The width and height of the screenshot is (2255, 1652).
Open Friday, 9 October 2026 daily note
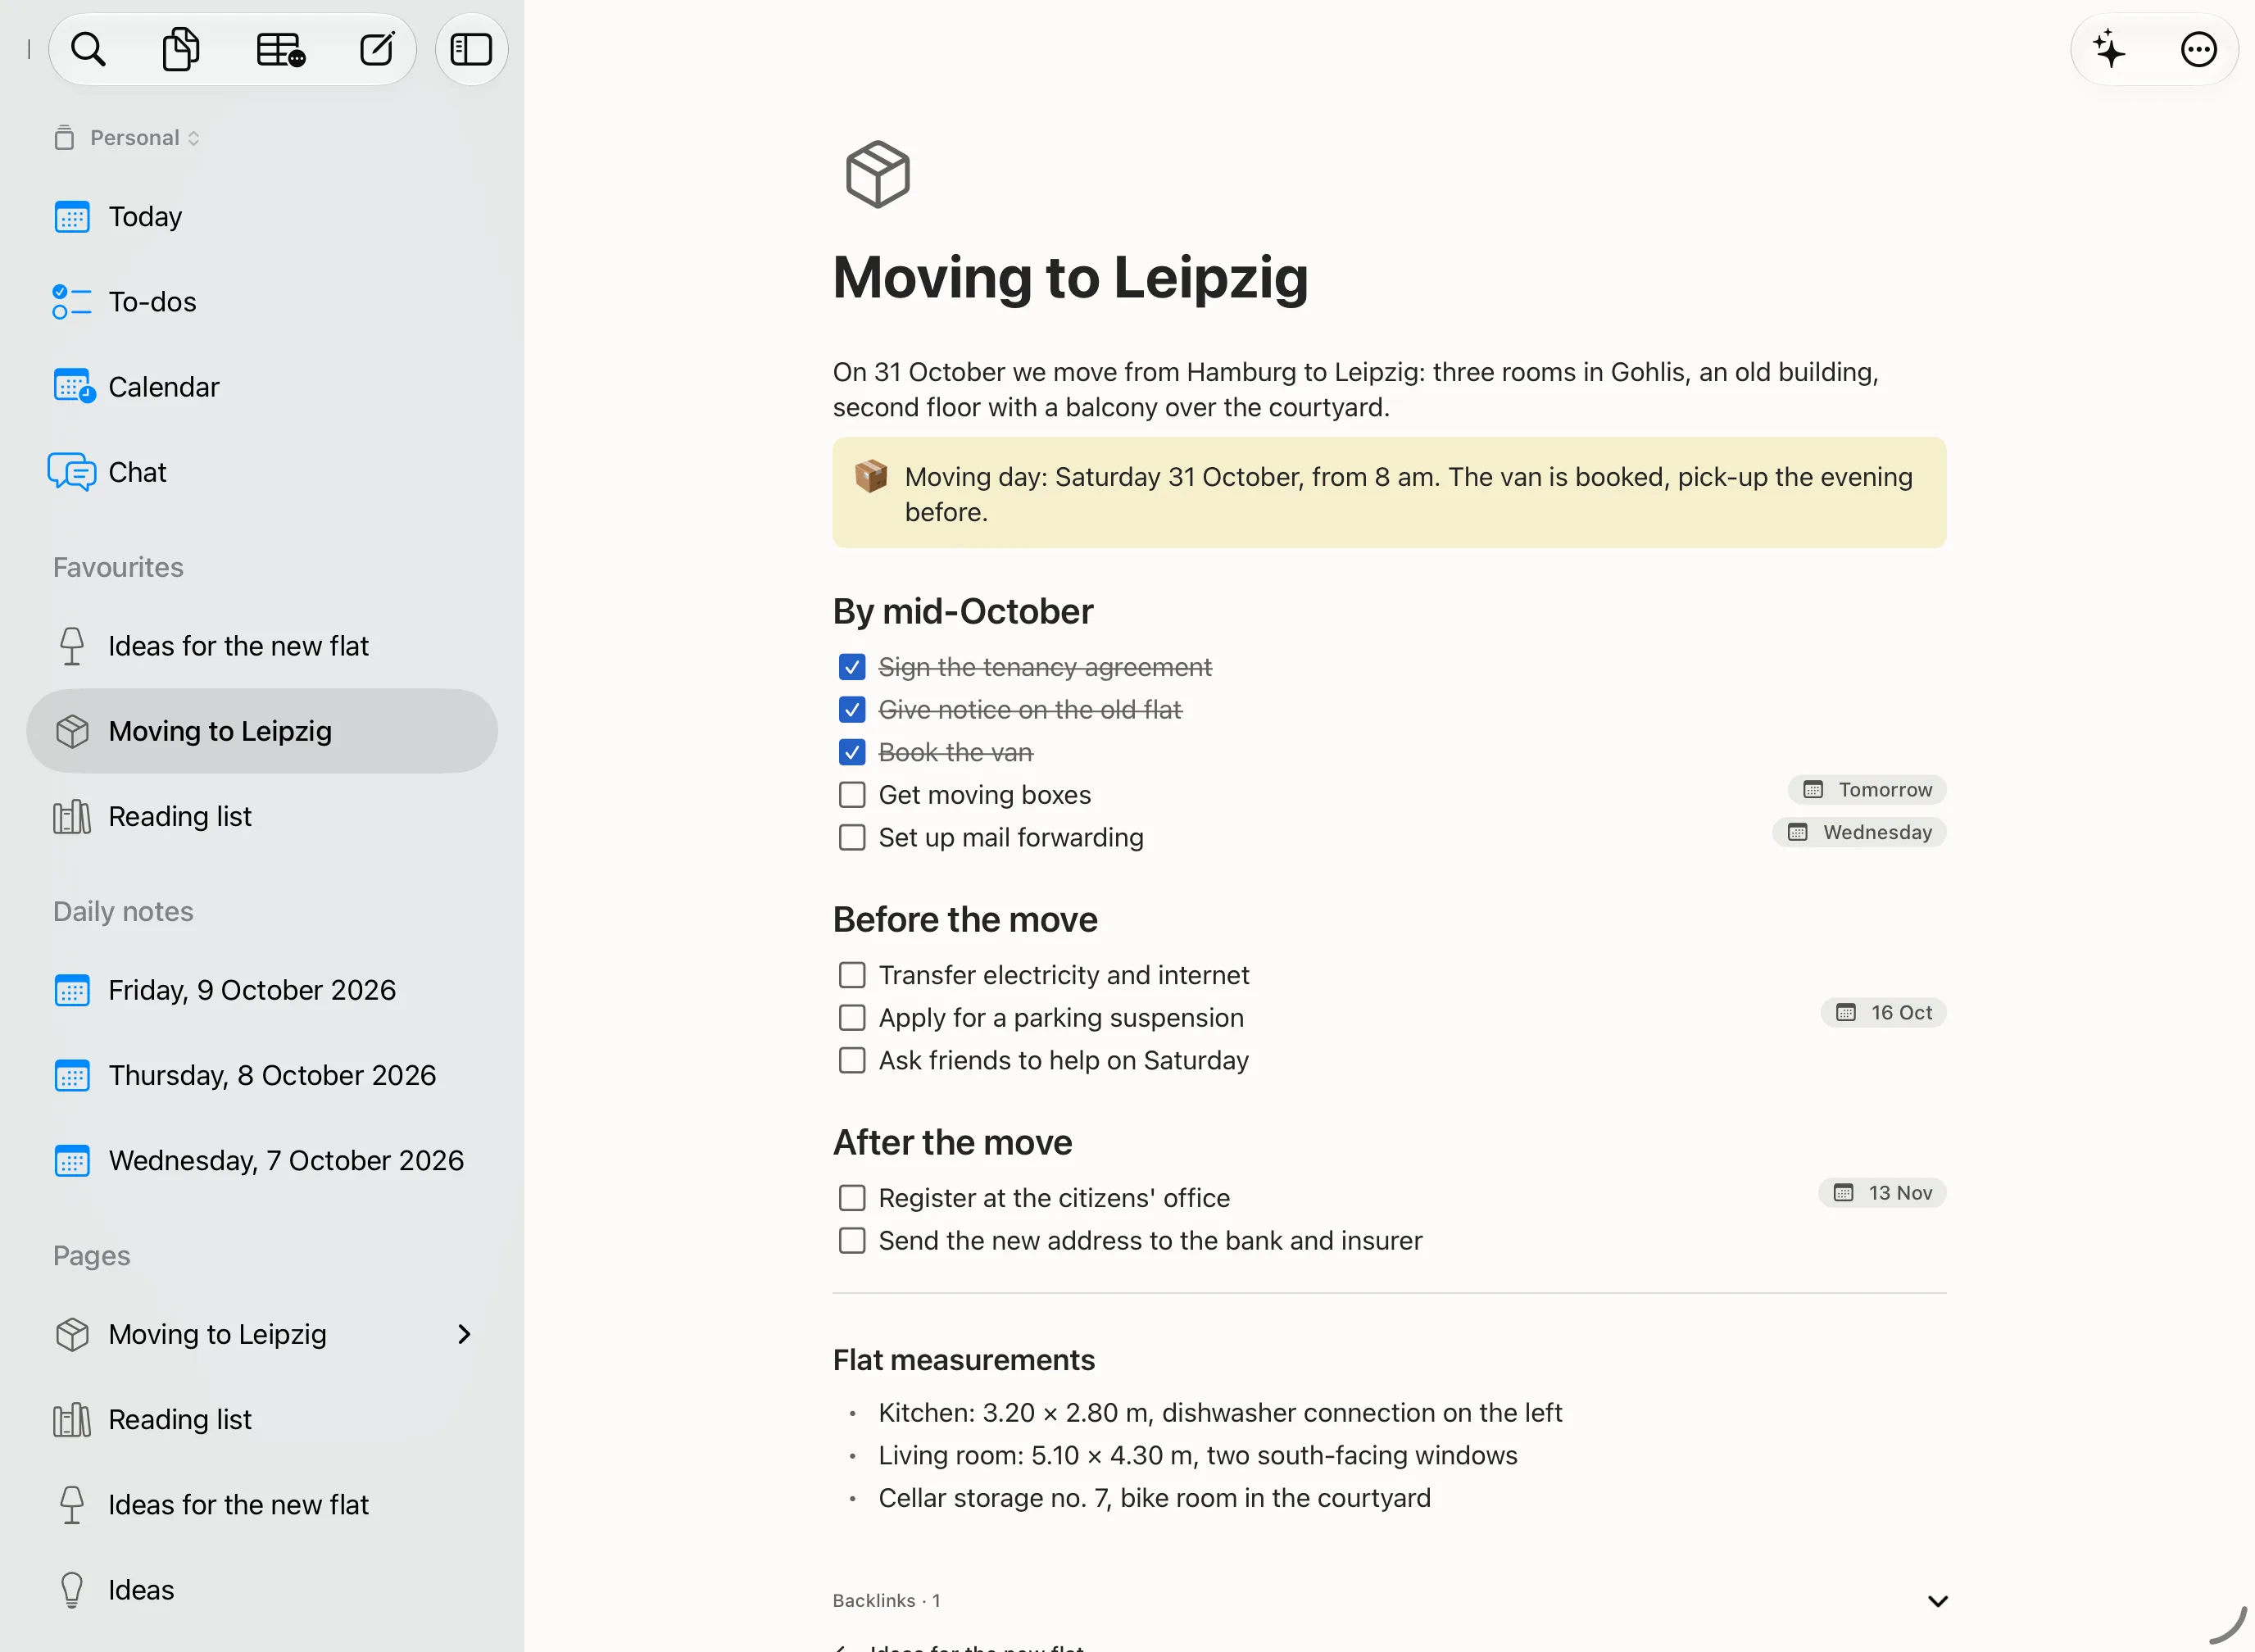tap(262, 990)
